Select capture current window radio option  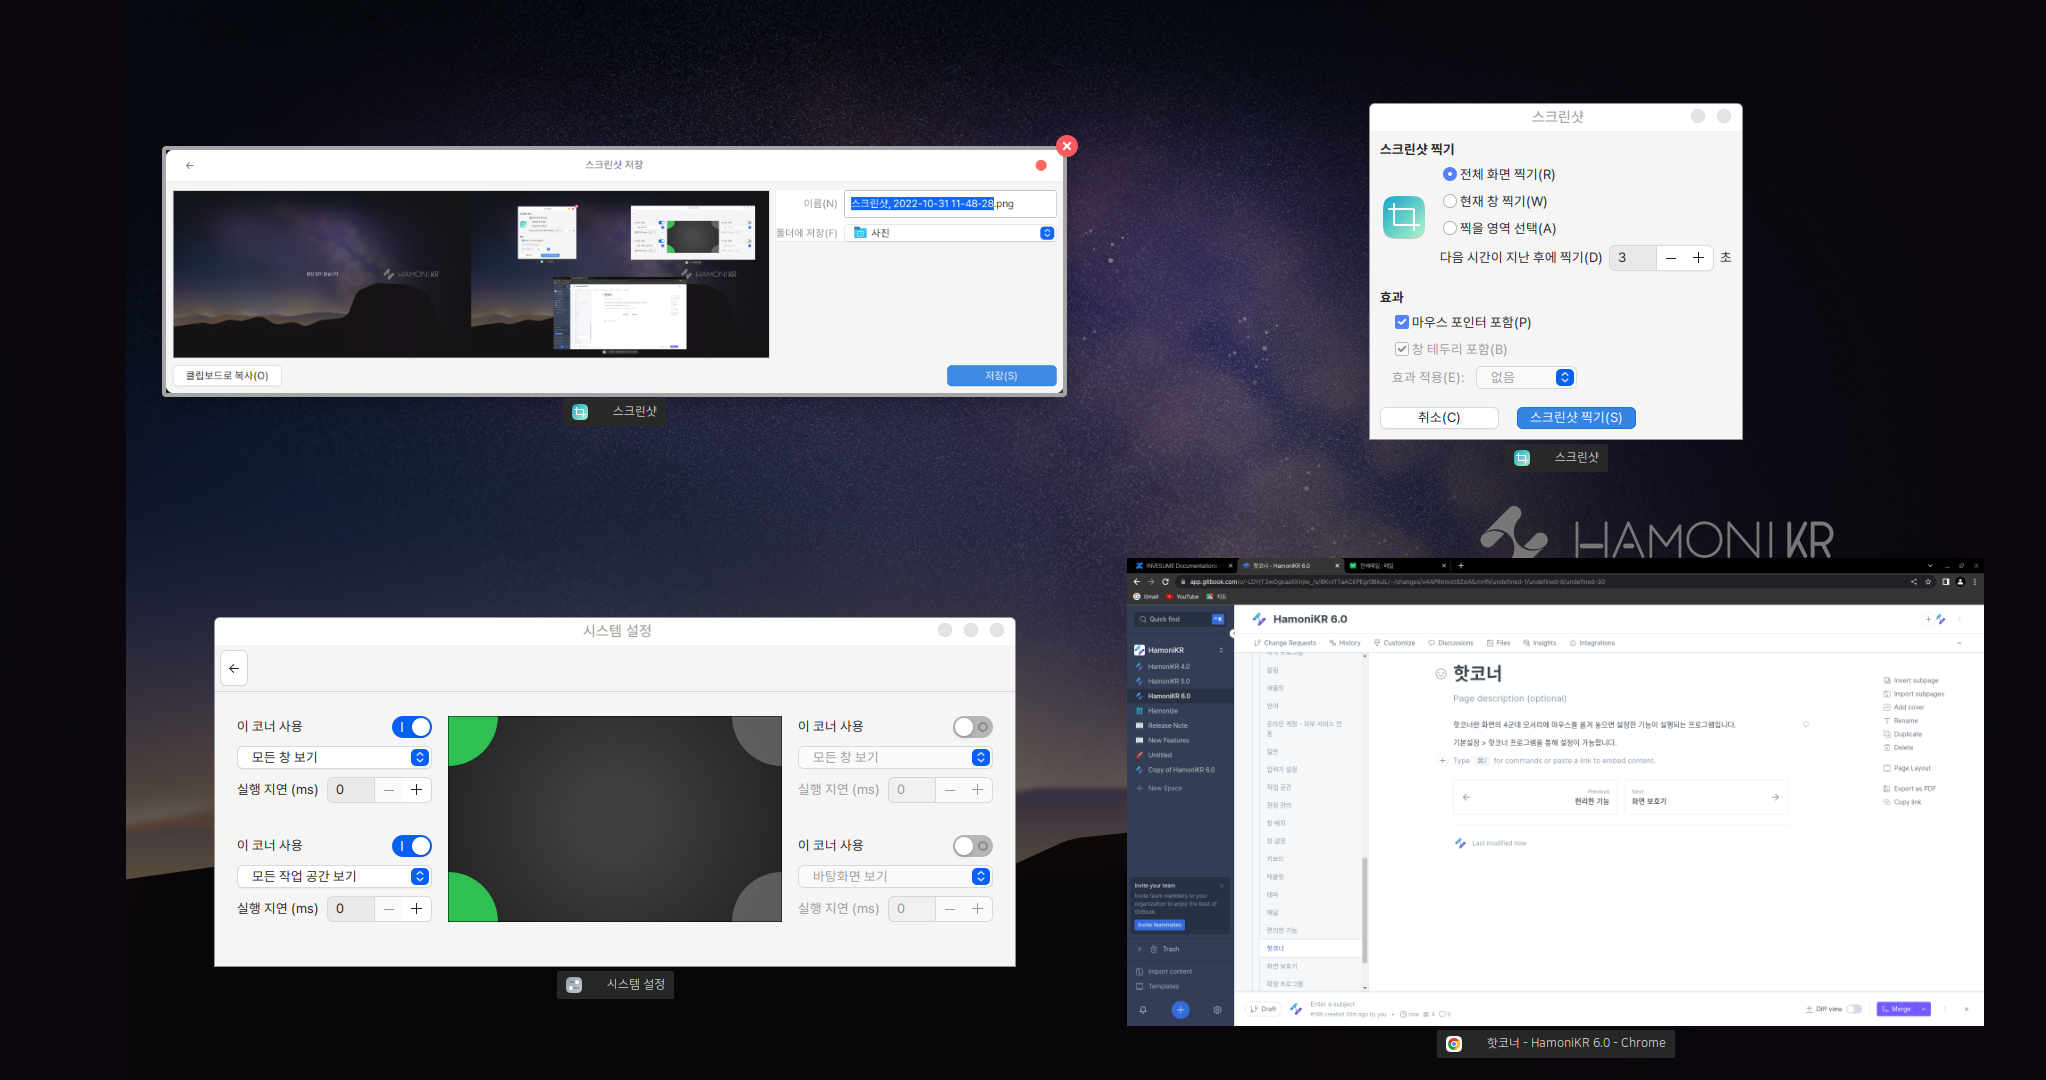pos(1449,201)
